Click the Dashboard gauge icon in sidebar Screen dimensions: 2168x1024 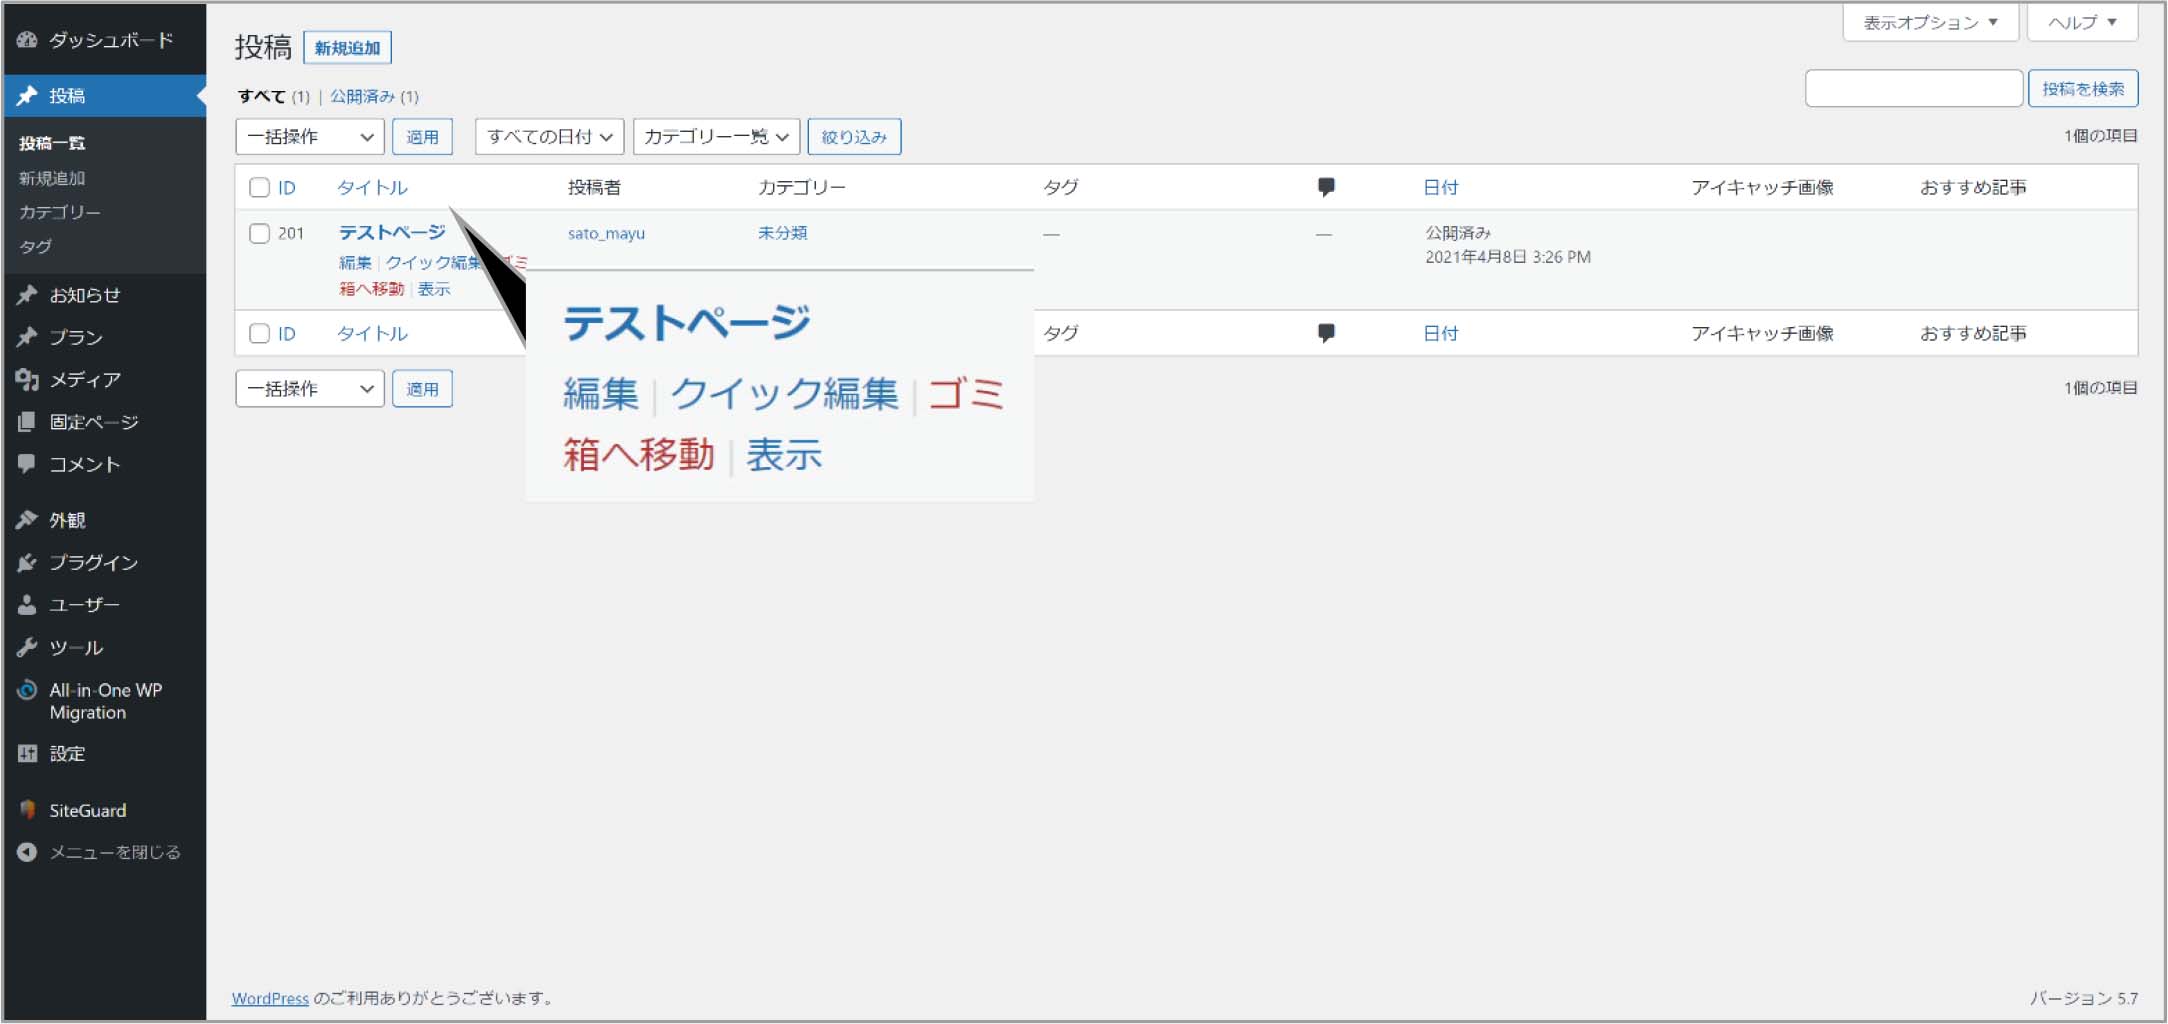[27, 40]
